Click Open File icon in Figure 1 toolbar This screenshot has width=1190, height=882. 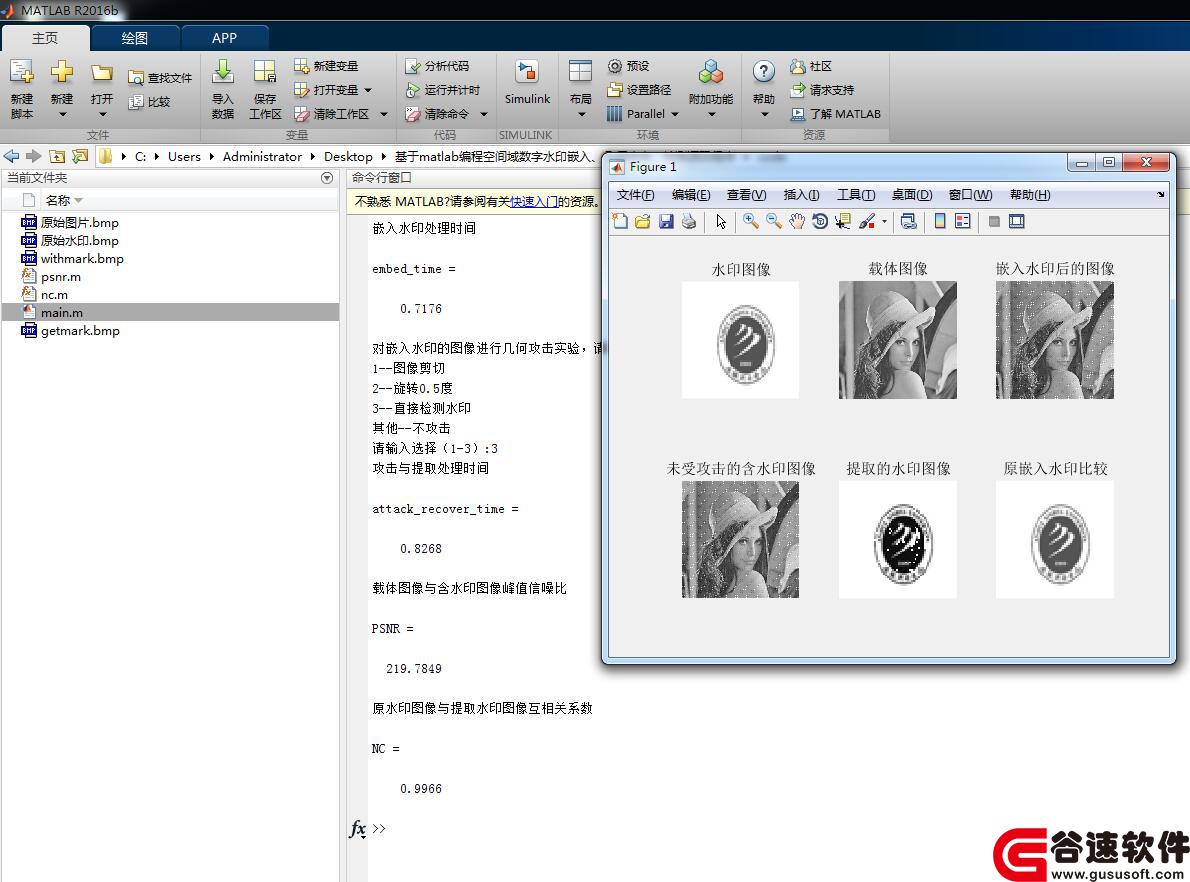643,221
